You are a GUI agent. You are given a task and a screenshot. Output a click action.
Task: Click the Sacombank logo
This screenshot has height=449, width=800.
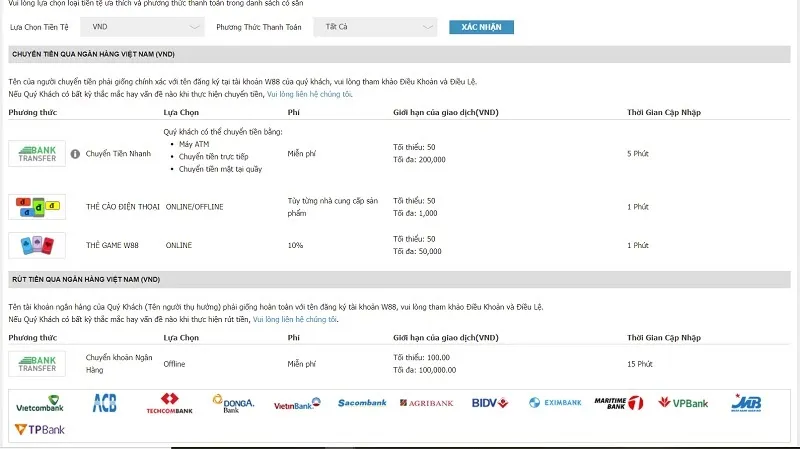coord(362,403)
